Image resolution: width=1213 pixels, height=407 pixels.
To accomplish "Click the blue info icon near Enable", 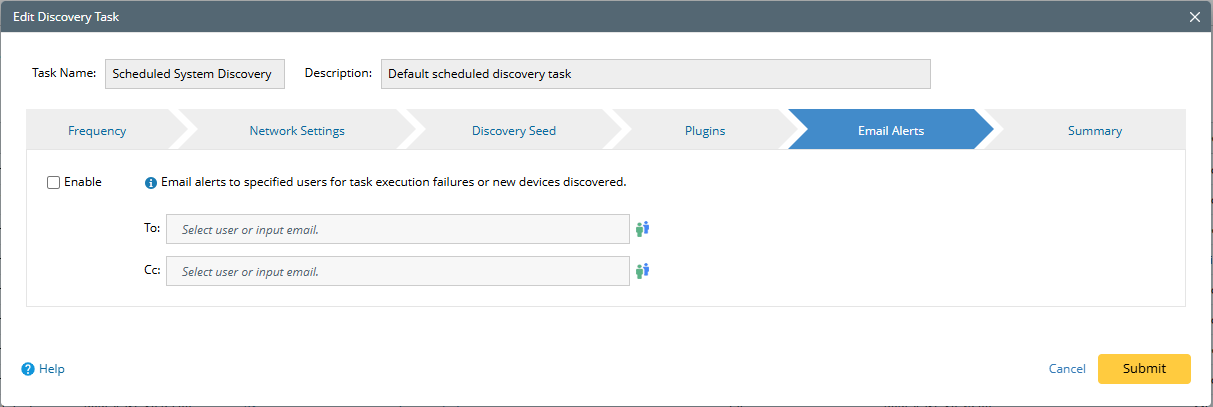I will click(151, 183).
